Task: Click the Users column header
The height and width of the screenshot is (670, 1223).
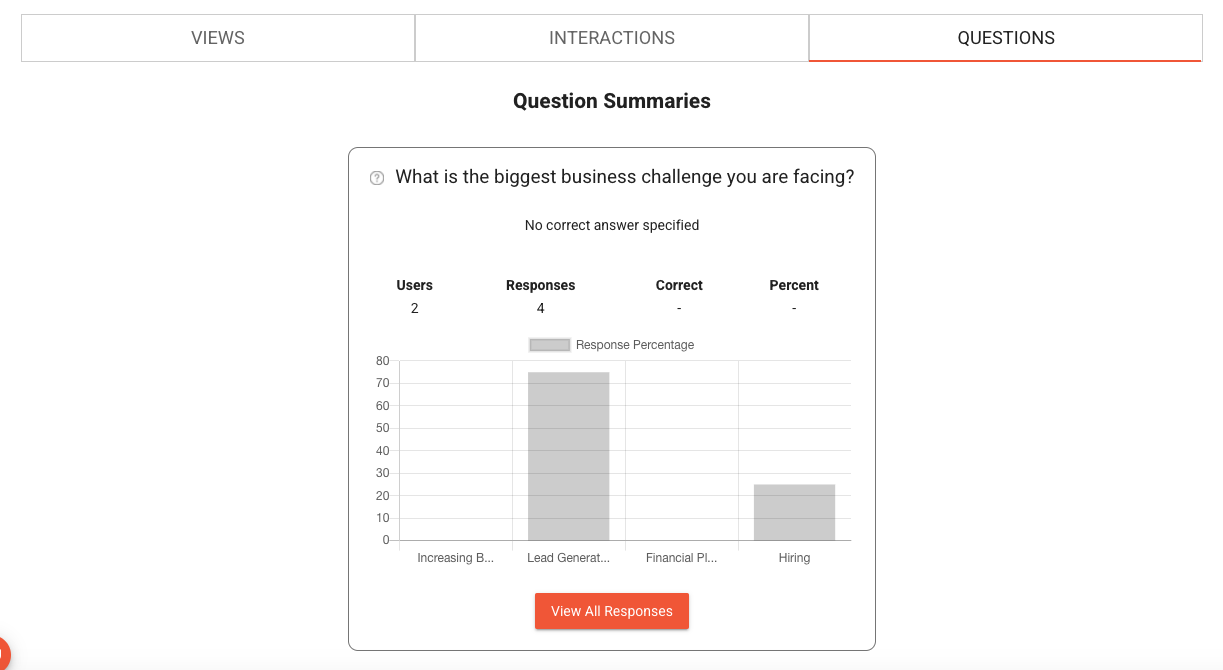Action: 415,285
